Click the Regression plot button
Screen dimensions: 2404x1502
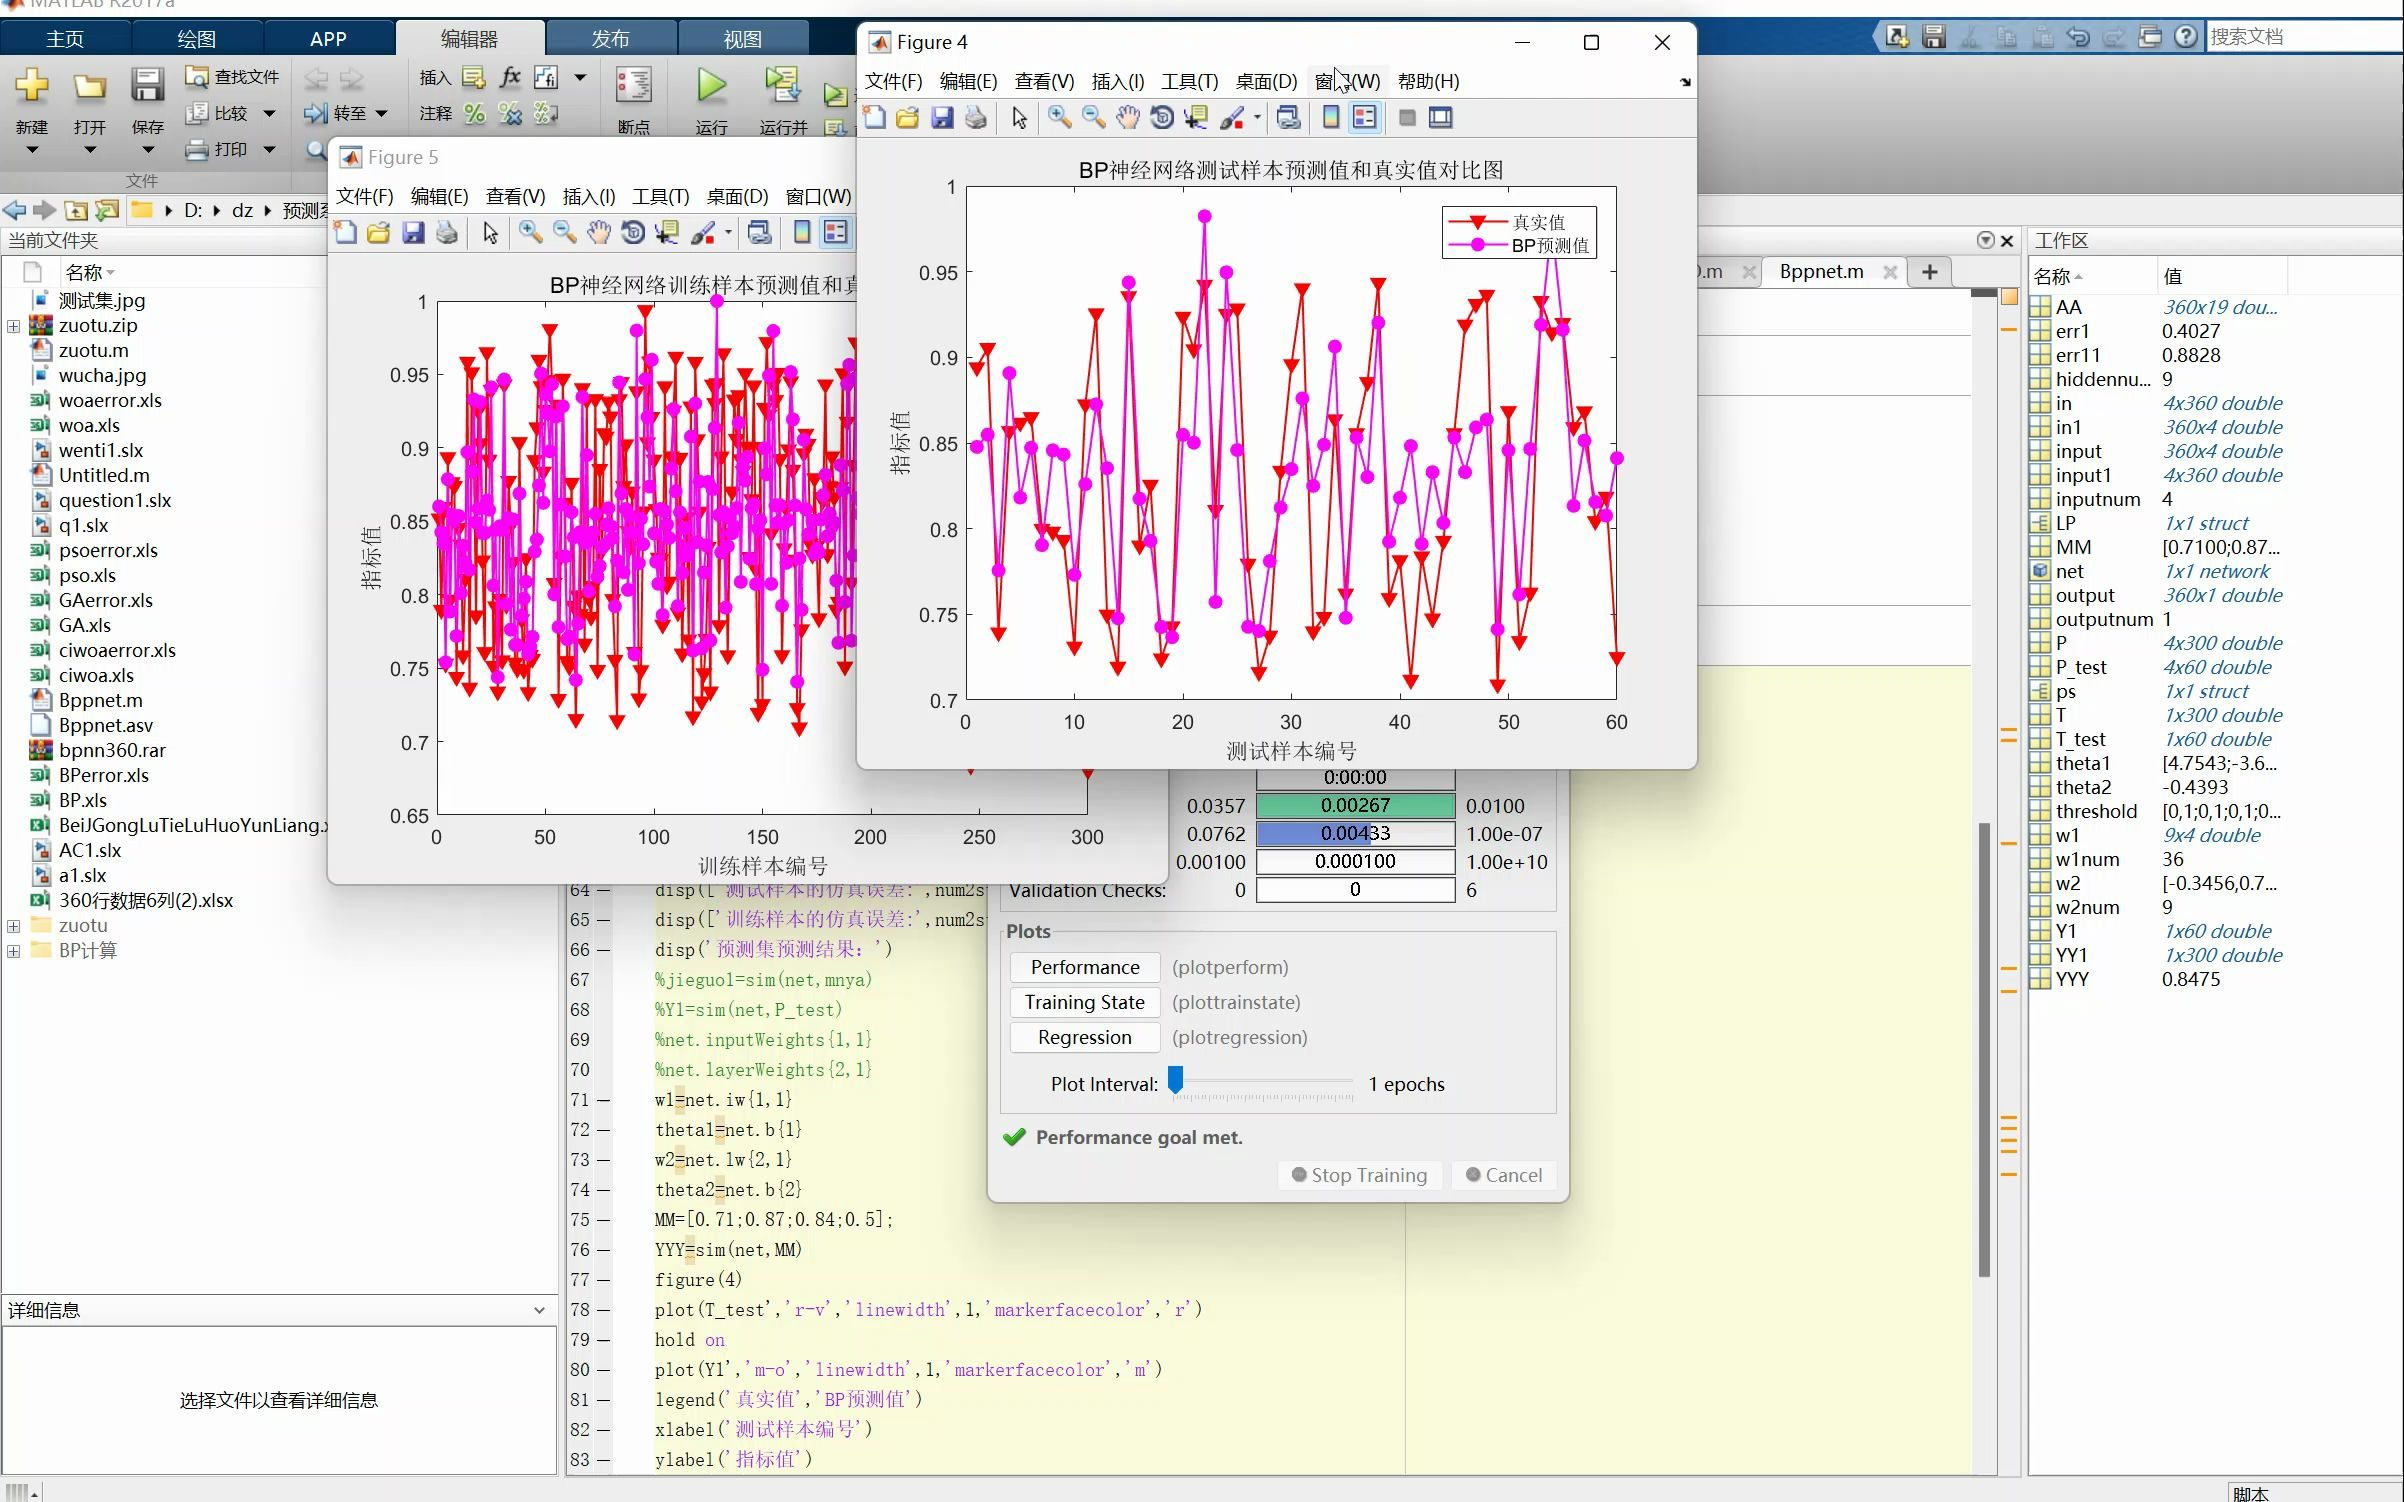pyautogui.click(x=1084, y=1037)
